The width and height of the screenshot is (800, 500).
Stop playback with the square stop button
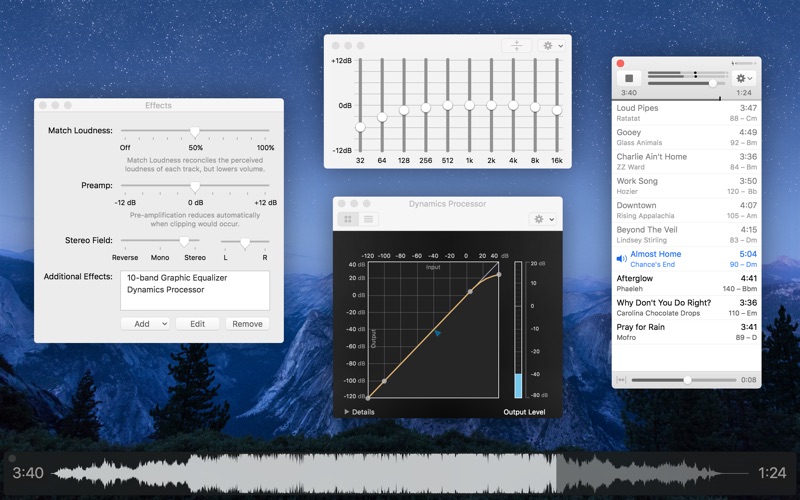(629, 78)
